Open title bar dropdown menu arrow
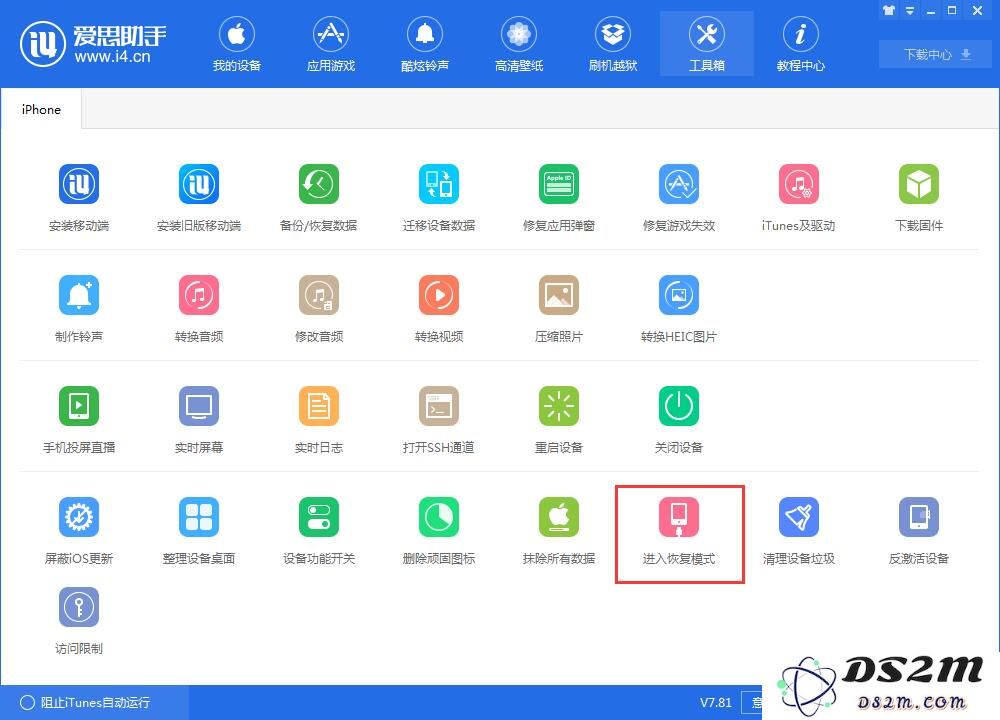This screenshot has height=720, width=1000. coord(910,11)
